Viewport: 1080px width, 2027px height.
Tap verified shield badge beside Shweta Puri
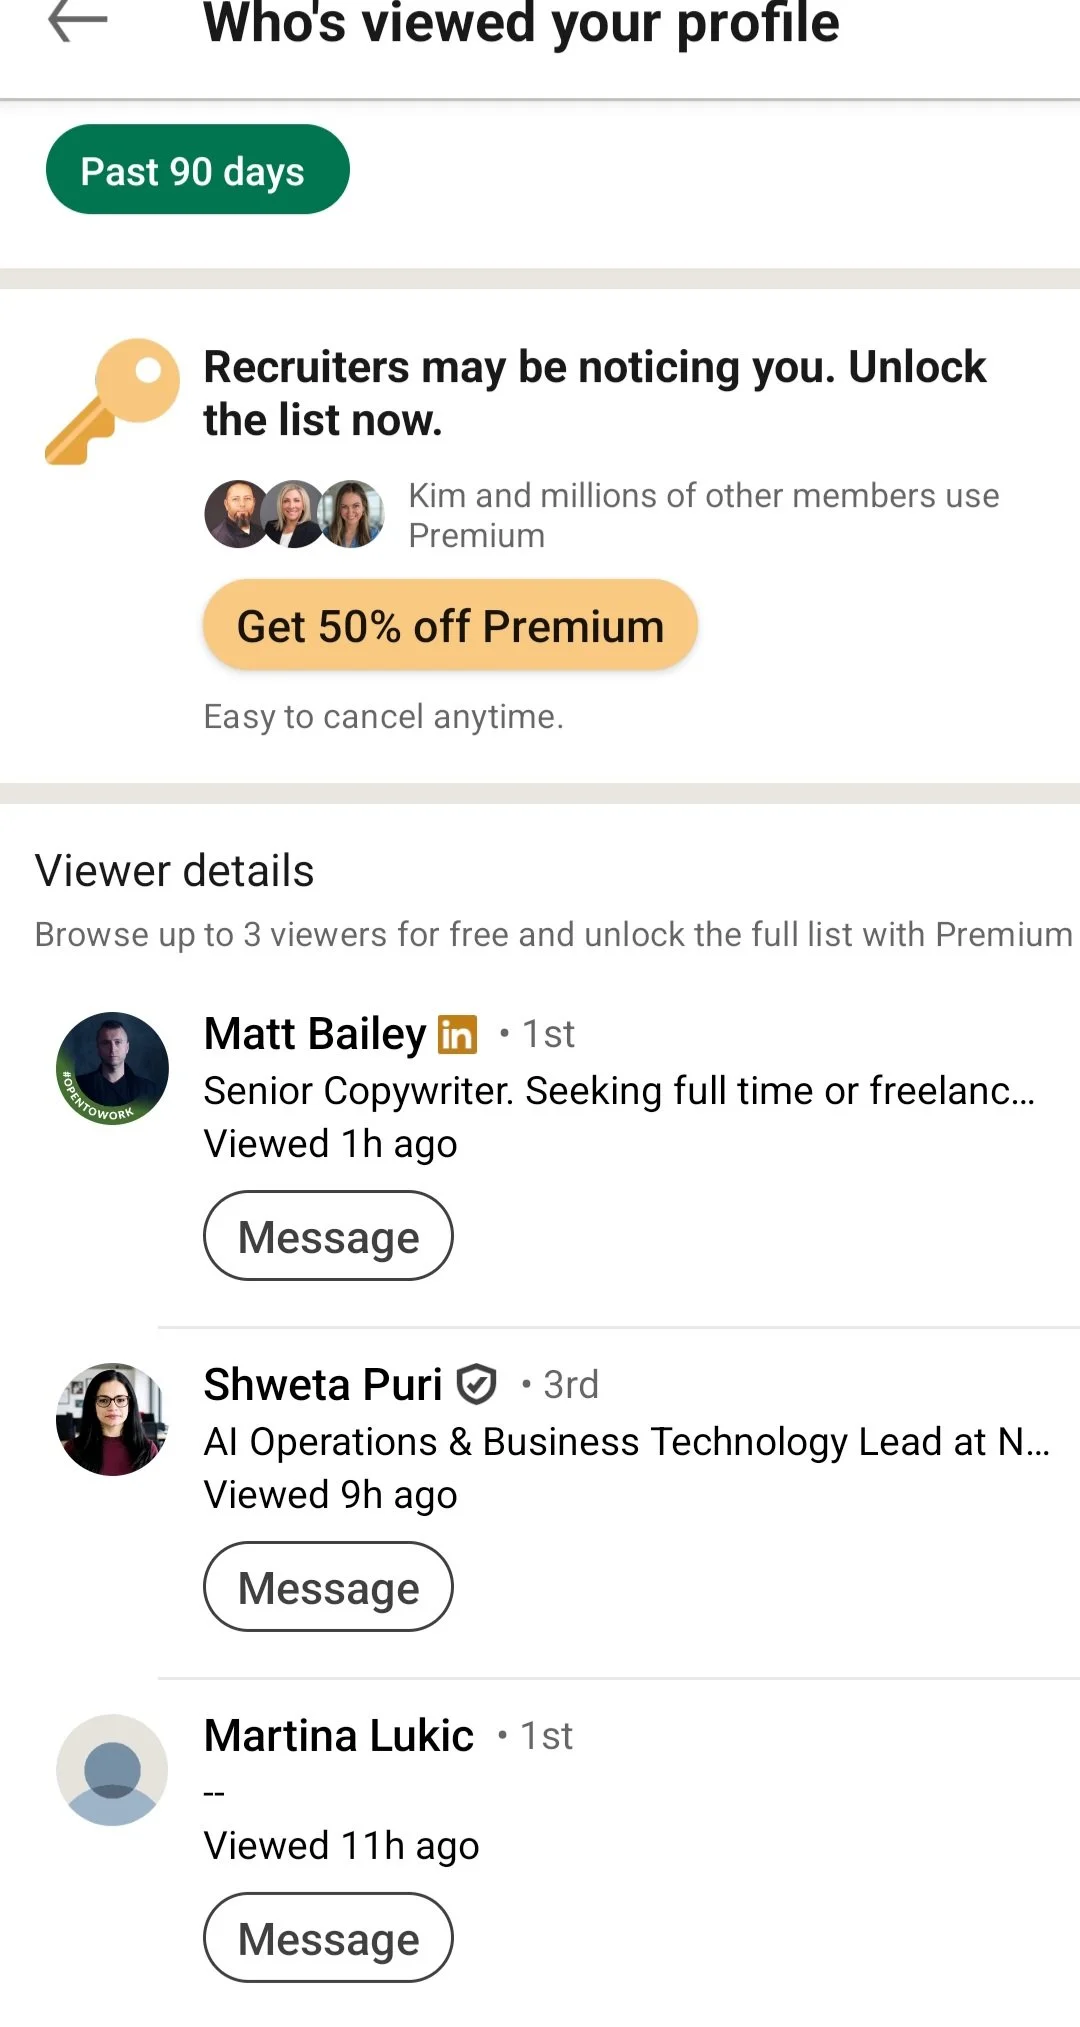[x=476, y=1385]
